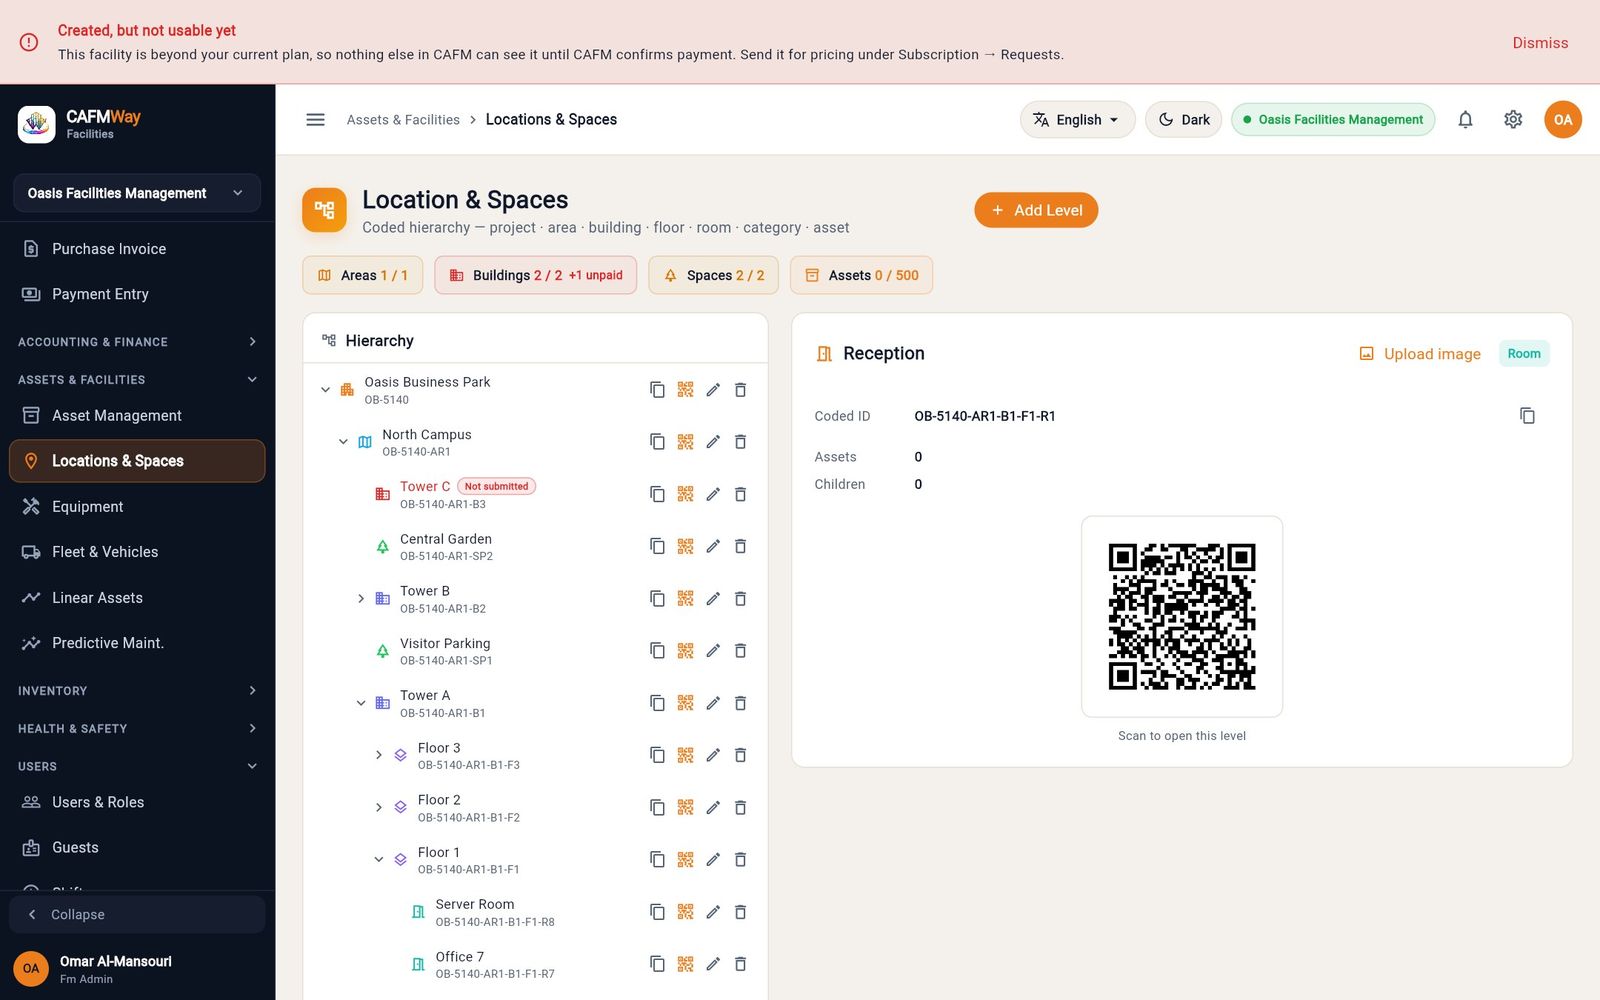This screenshot has height=1000, width=1600.
Task: Expand the Tower B node
Action: point(361,599)
